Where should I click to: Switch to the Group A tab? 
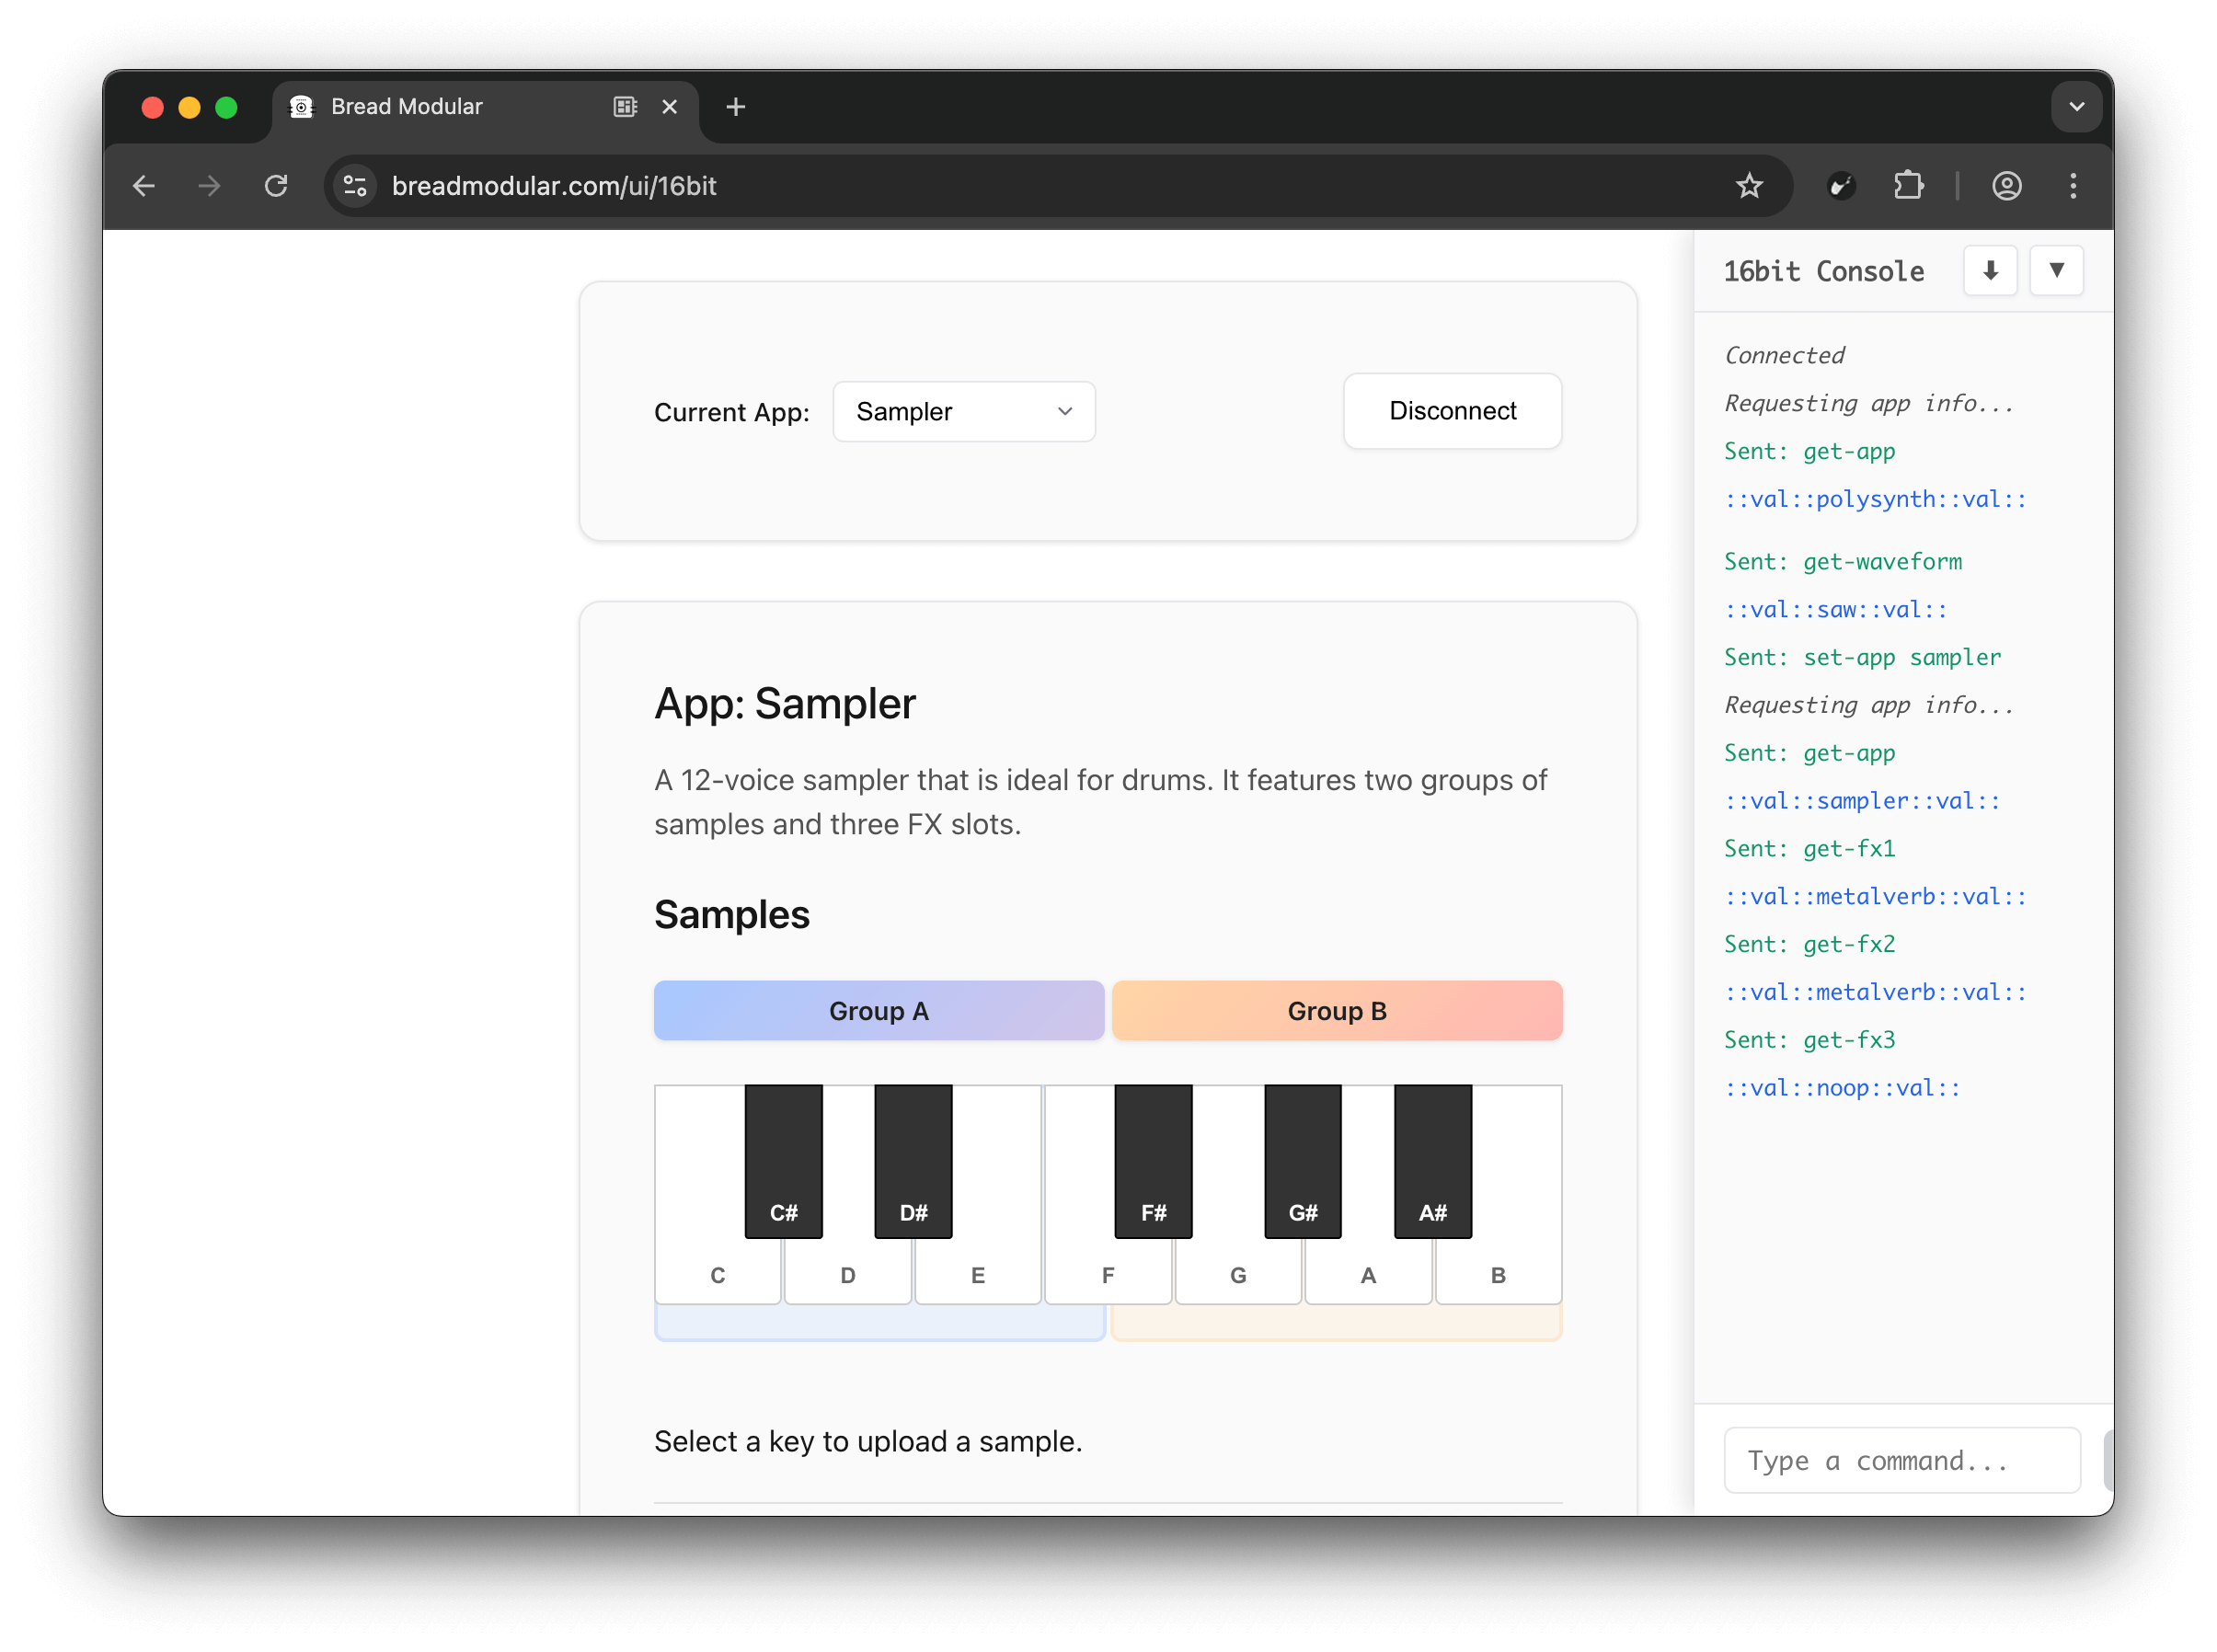[878, 1010]
